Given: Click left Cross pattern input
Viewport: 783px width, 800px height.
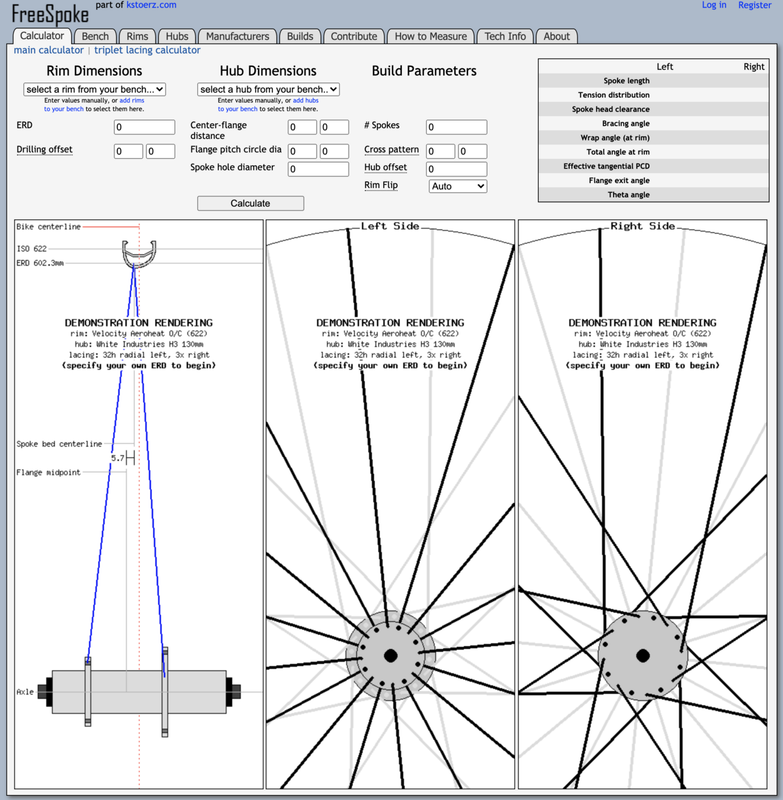Looking at the screenshot, I should [x=440, y=152].
